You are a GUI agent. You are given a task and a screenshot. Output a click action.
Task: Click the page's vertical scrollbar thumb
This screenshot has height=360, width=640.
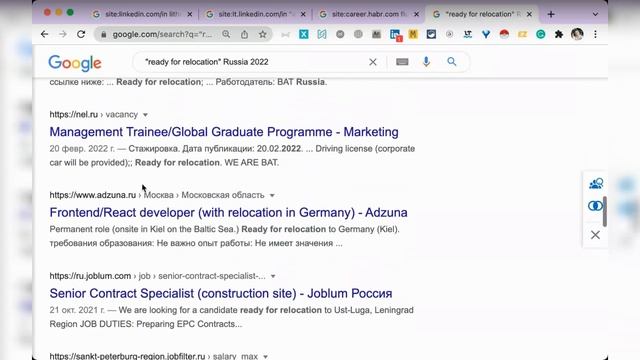tap(605, 211)
